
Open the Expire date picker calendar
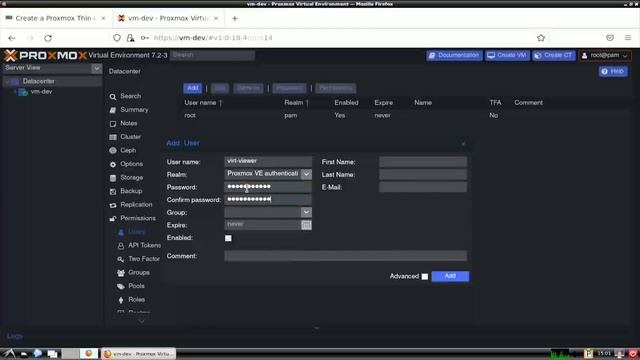[306, 225]
